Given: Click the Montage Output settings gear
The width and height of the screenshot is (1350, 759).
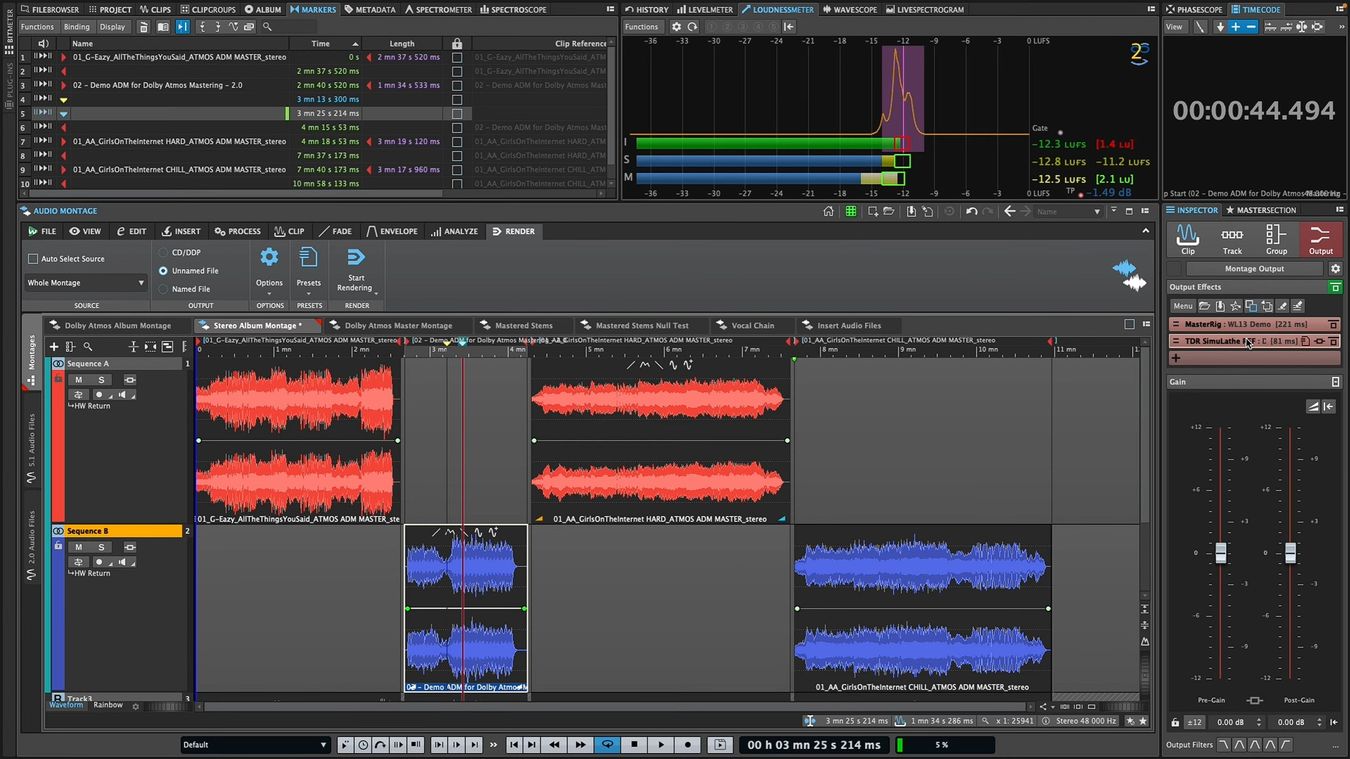Looking at the screenshot, I should 1336,268.
